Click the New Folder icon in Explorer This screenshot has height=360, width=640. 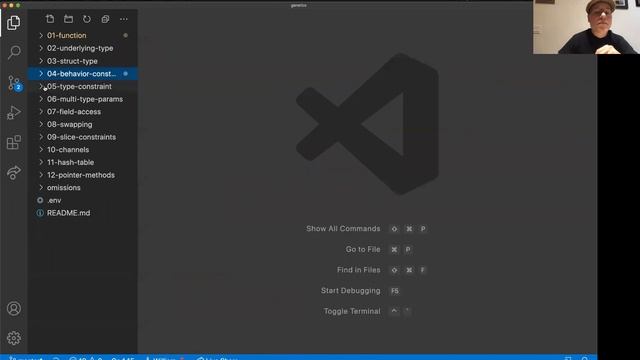68,19
